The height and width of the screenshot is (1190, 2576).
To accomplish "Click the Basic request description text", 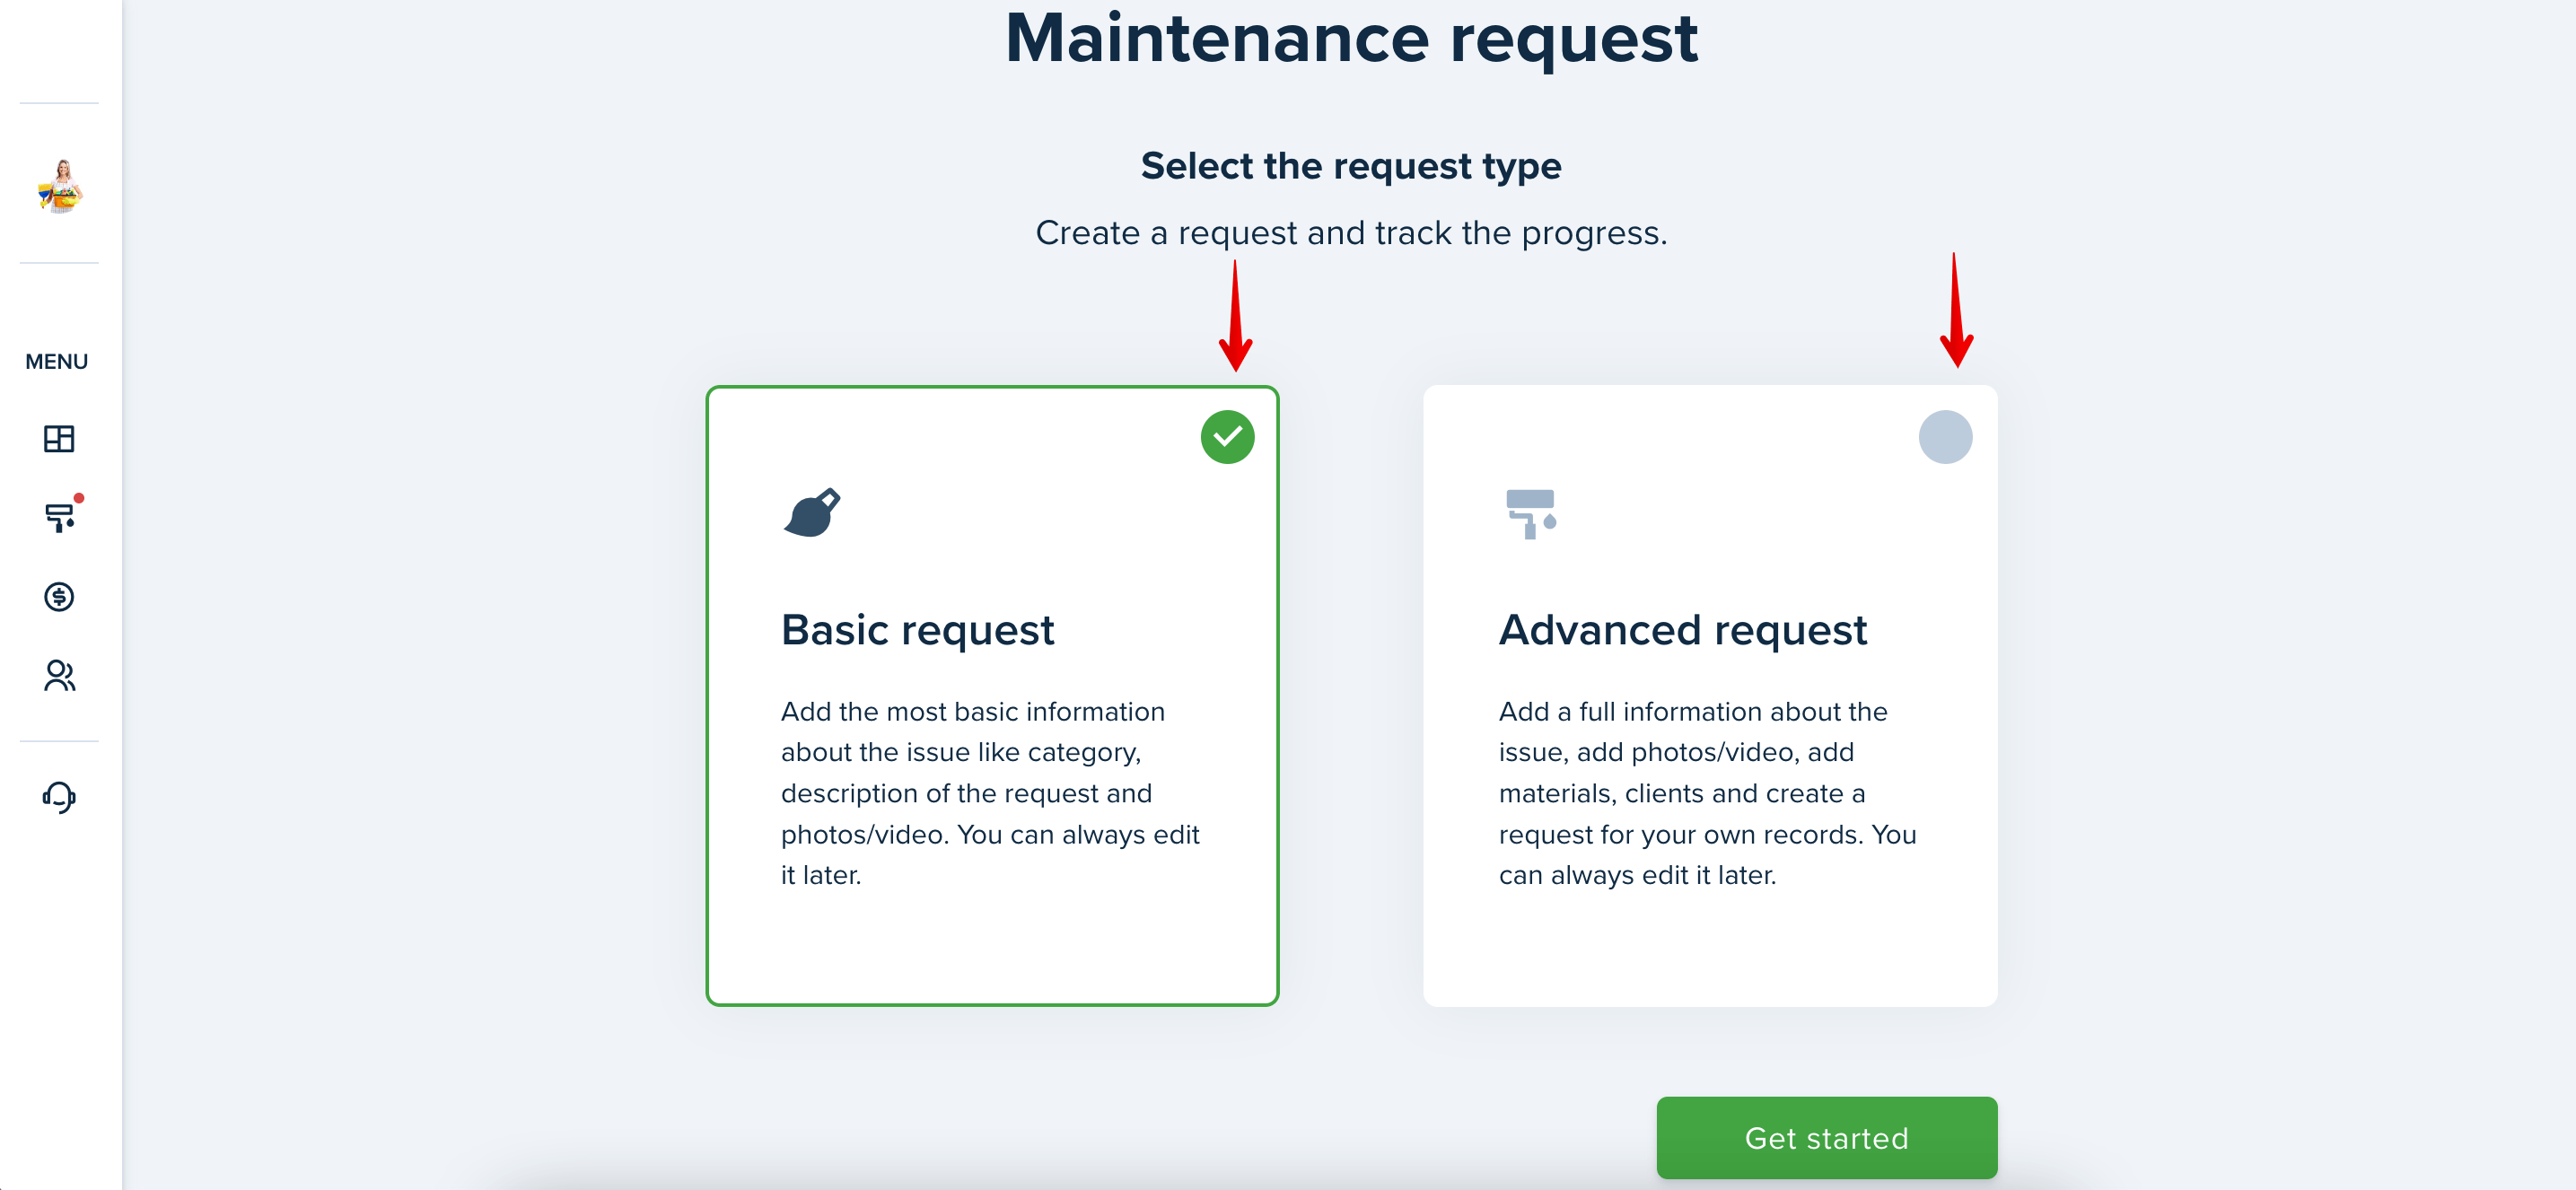I will [x=990, y=793].
